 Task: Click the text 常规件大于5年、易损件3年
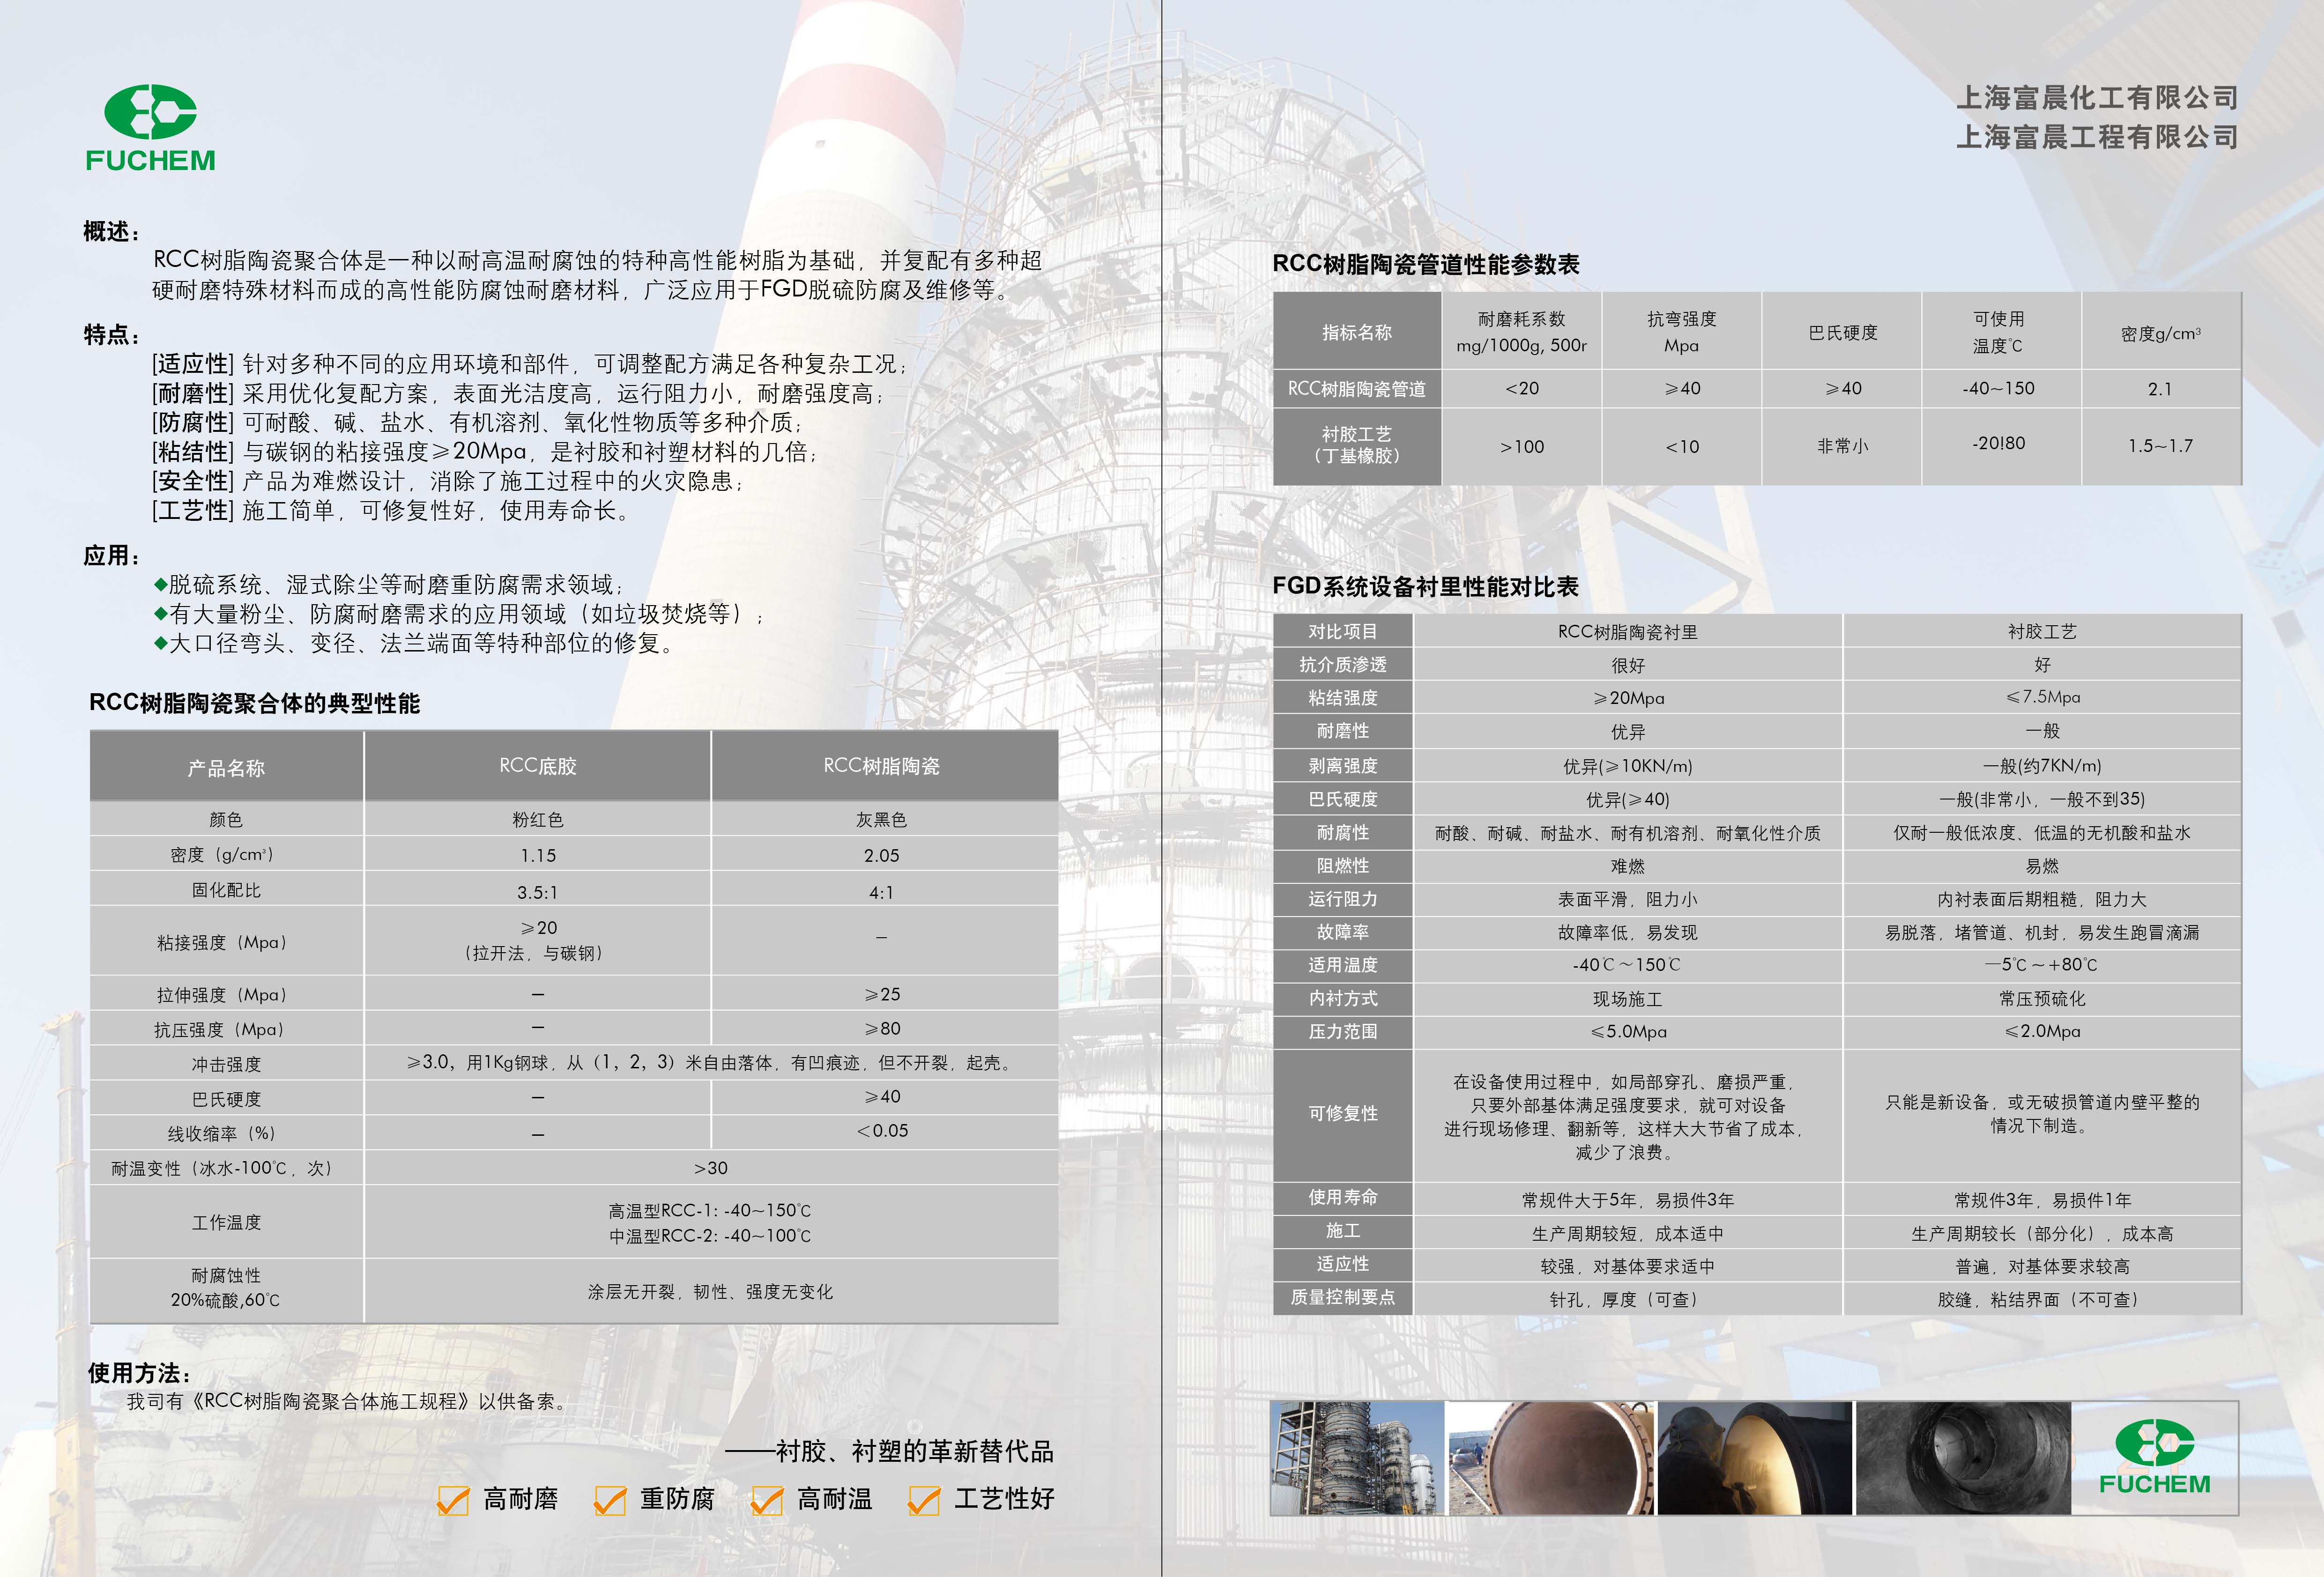click(1628, 1200)
